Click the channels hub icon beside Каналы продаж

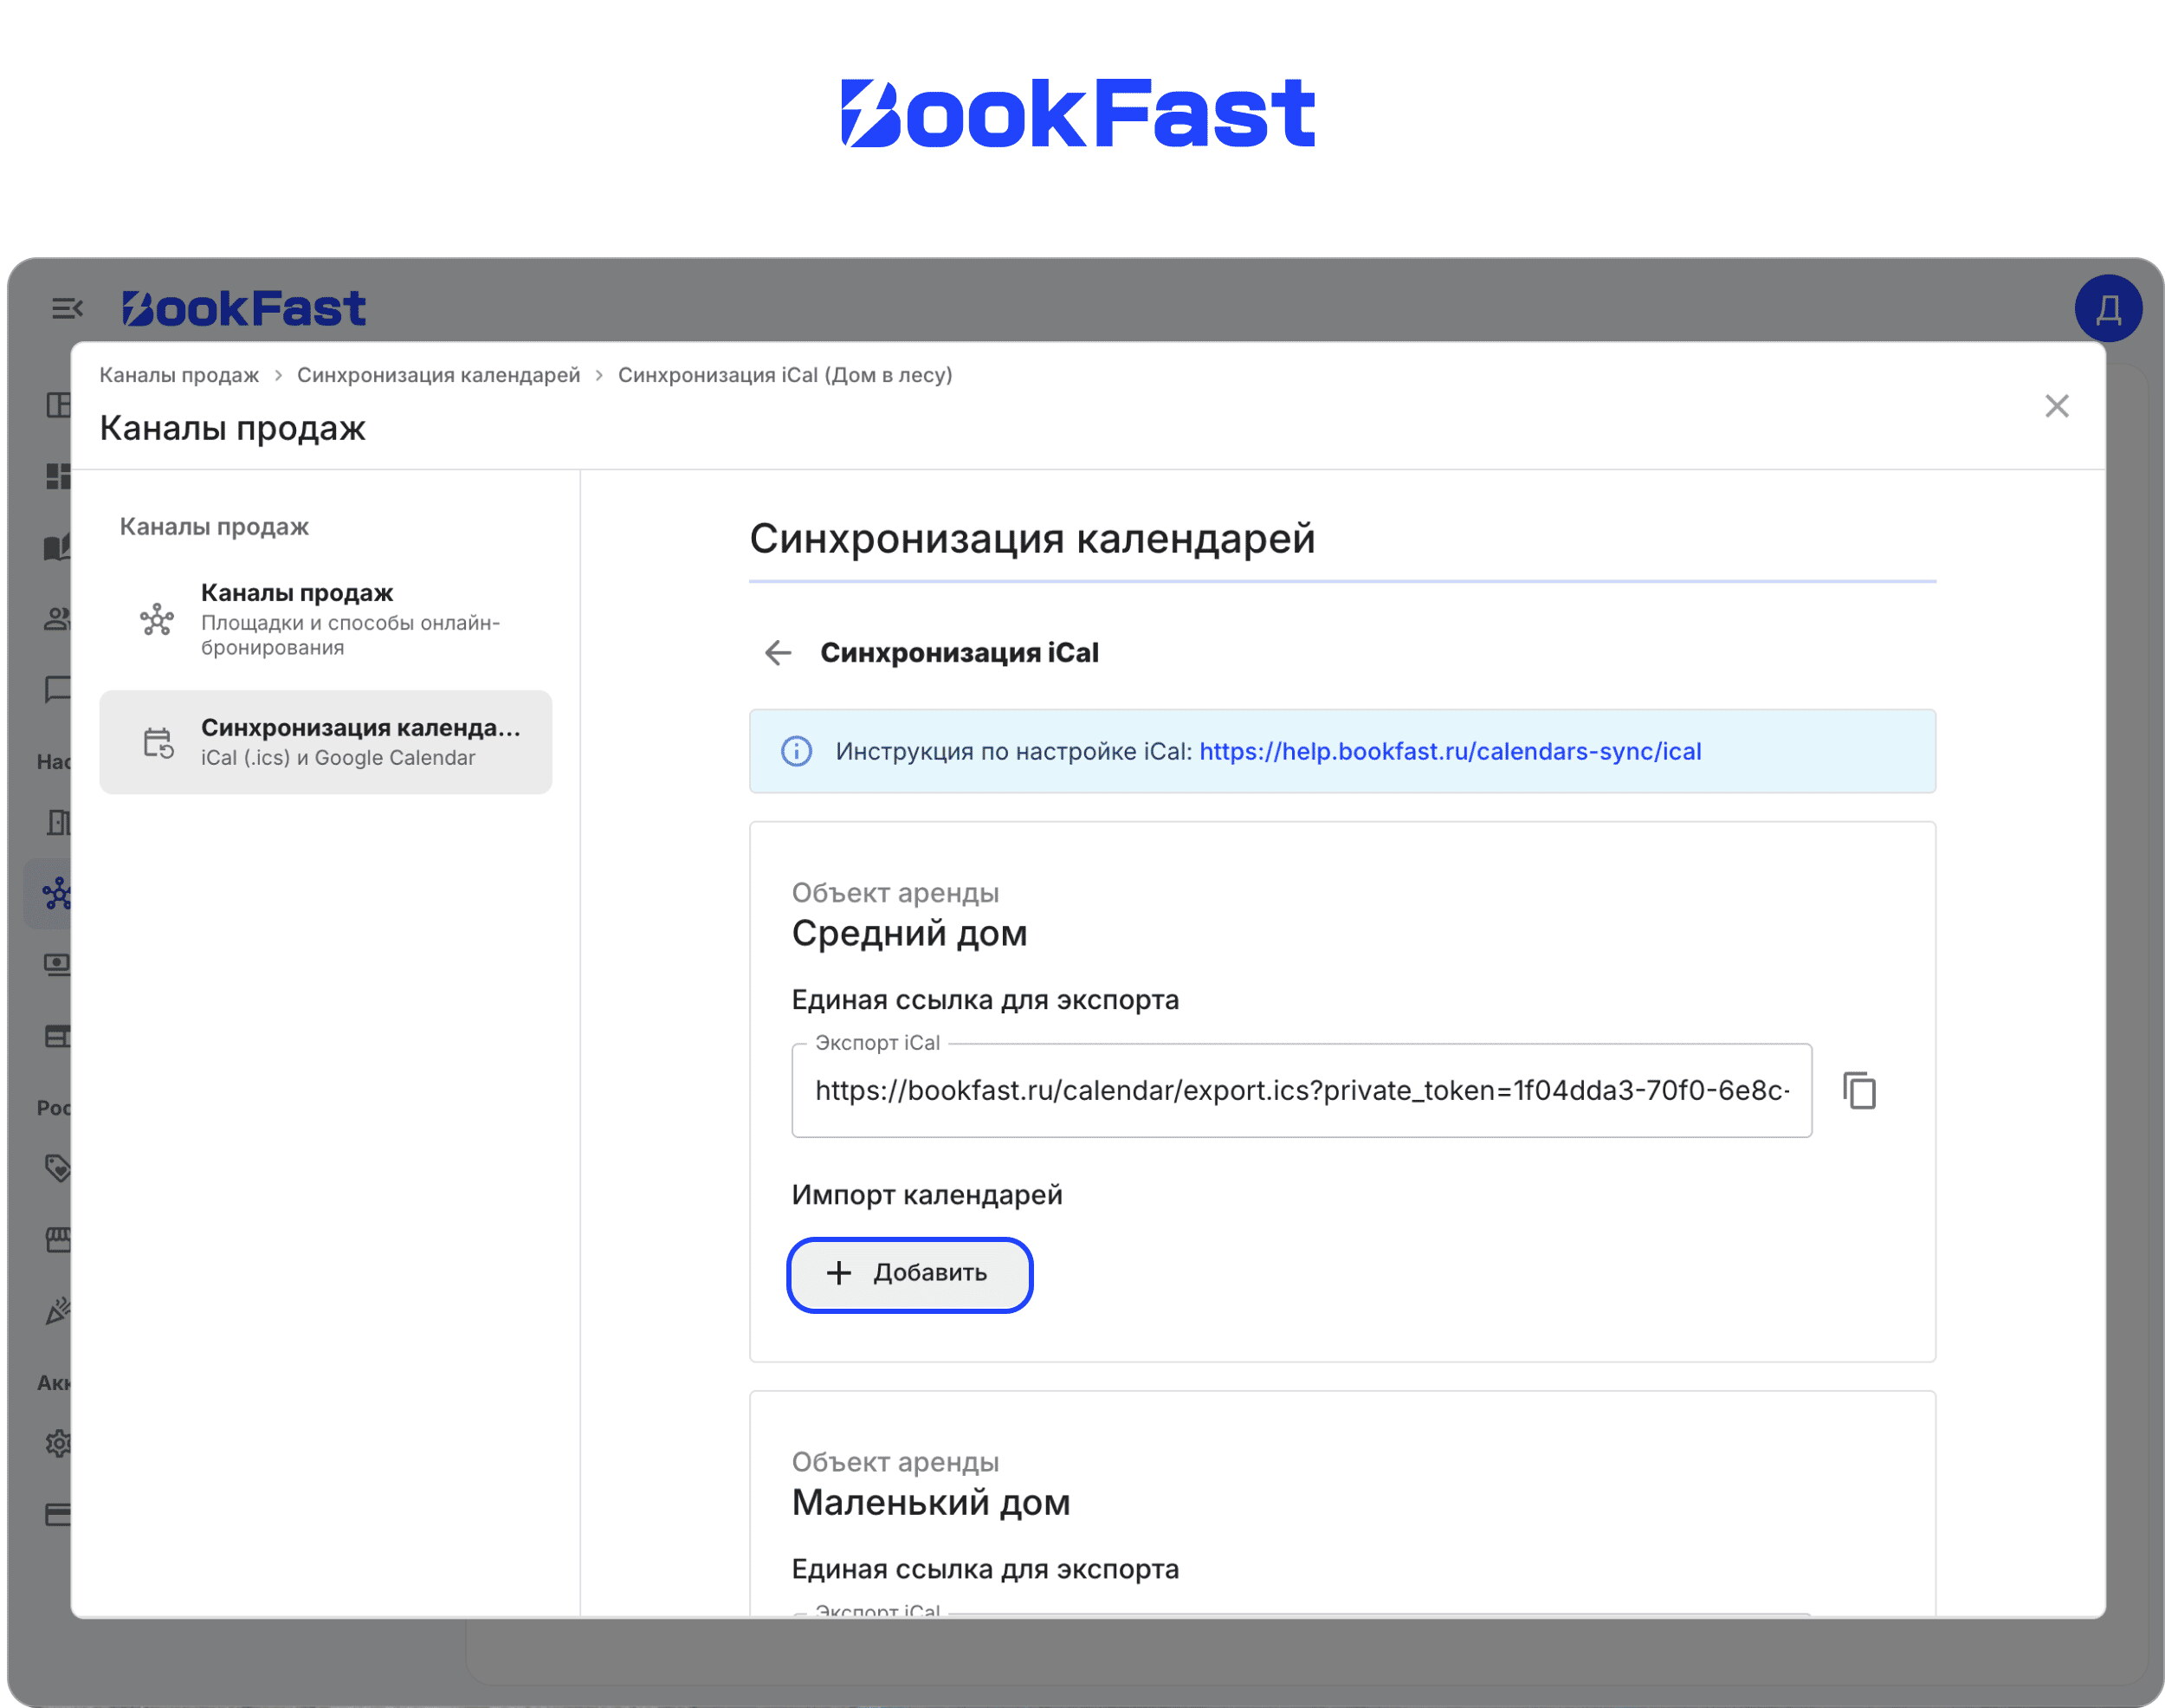[157, 620]
